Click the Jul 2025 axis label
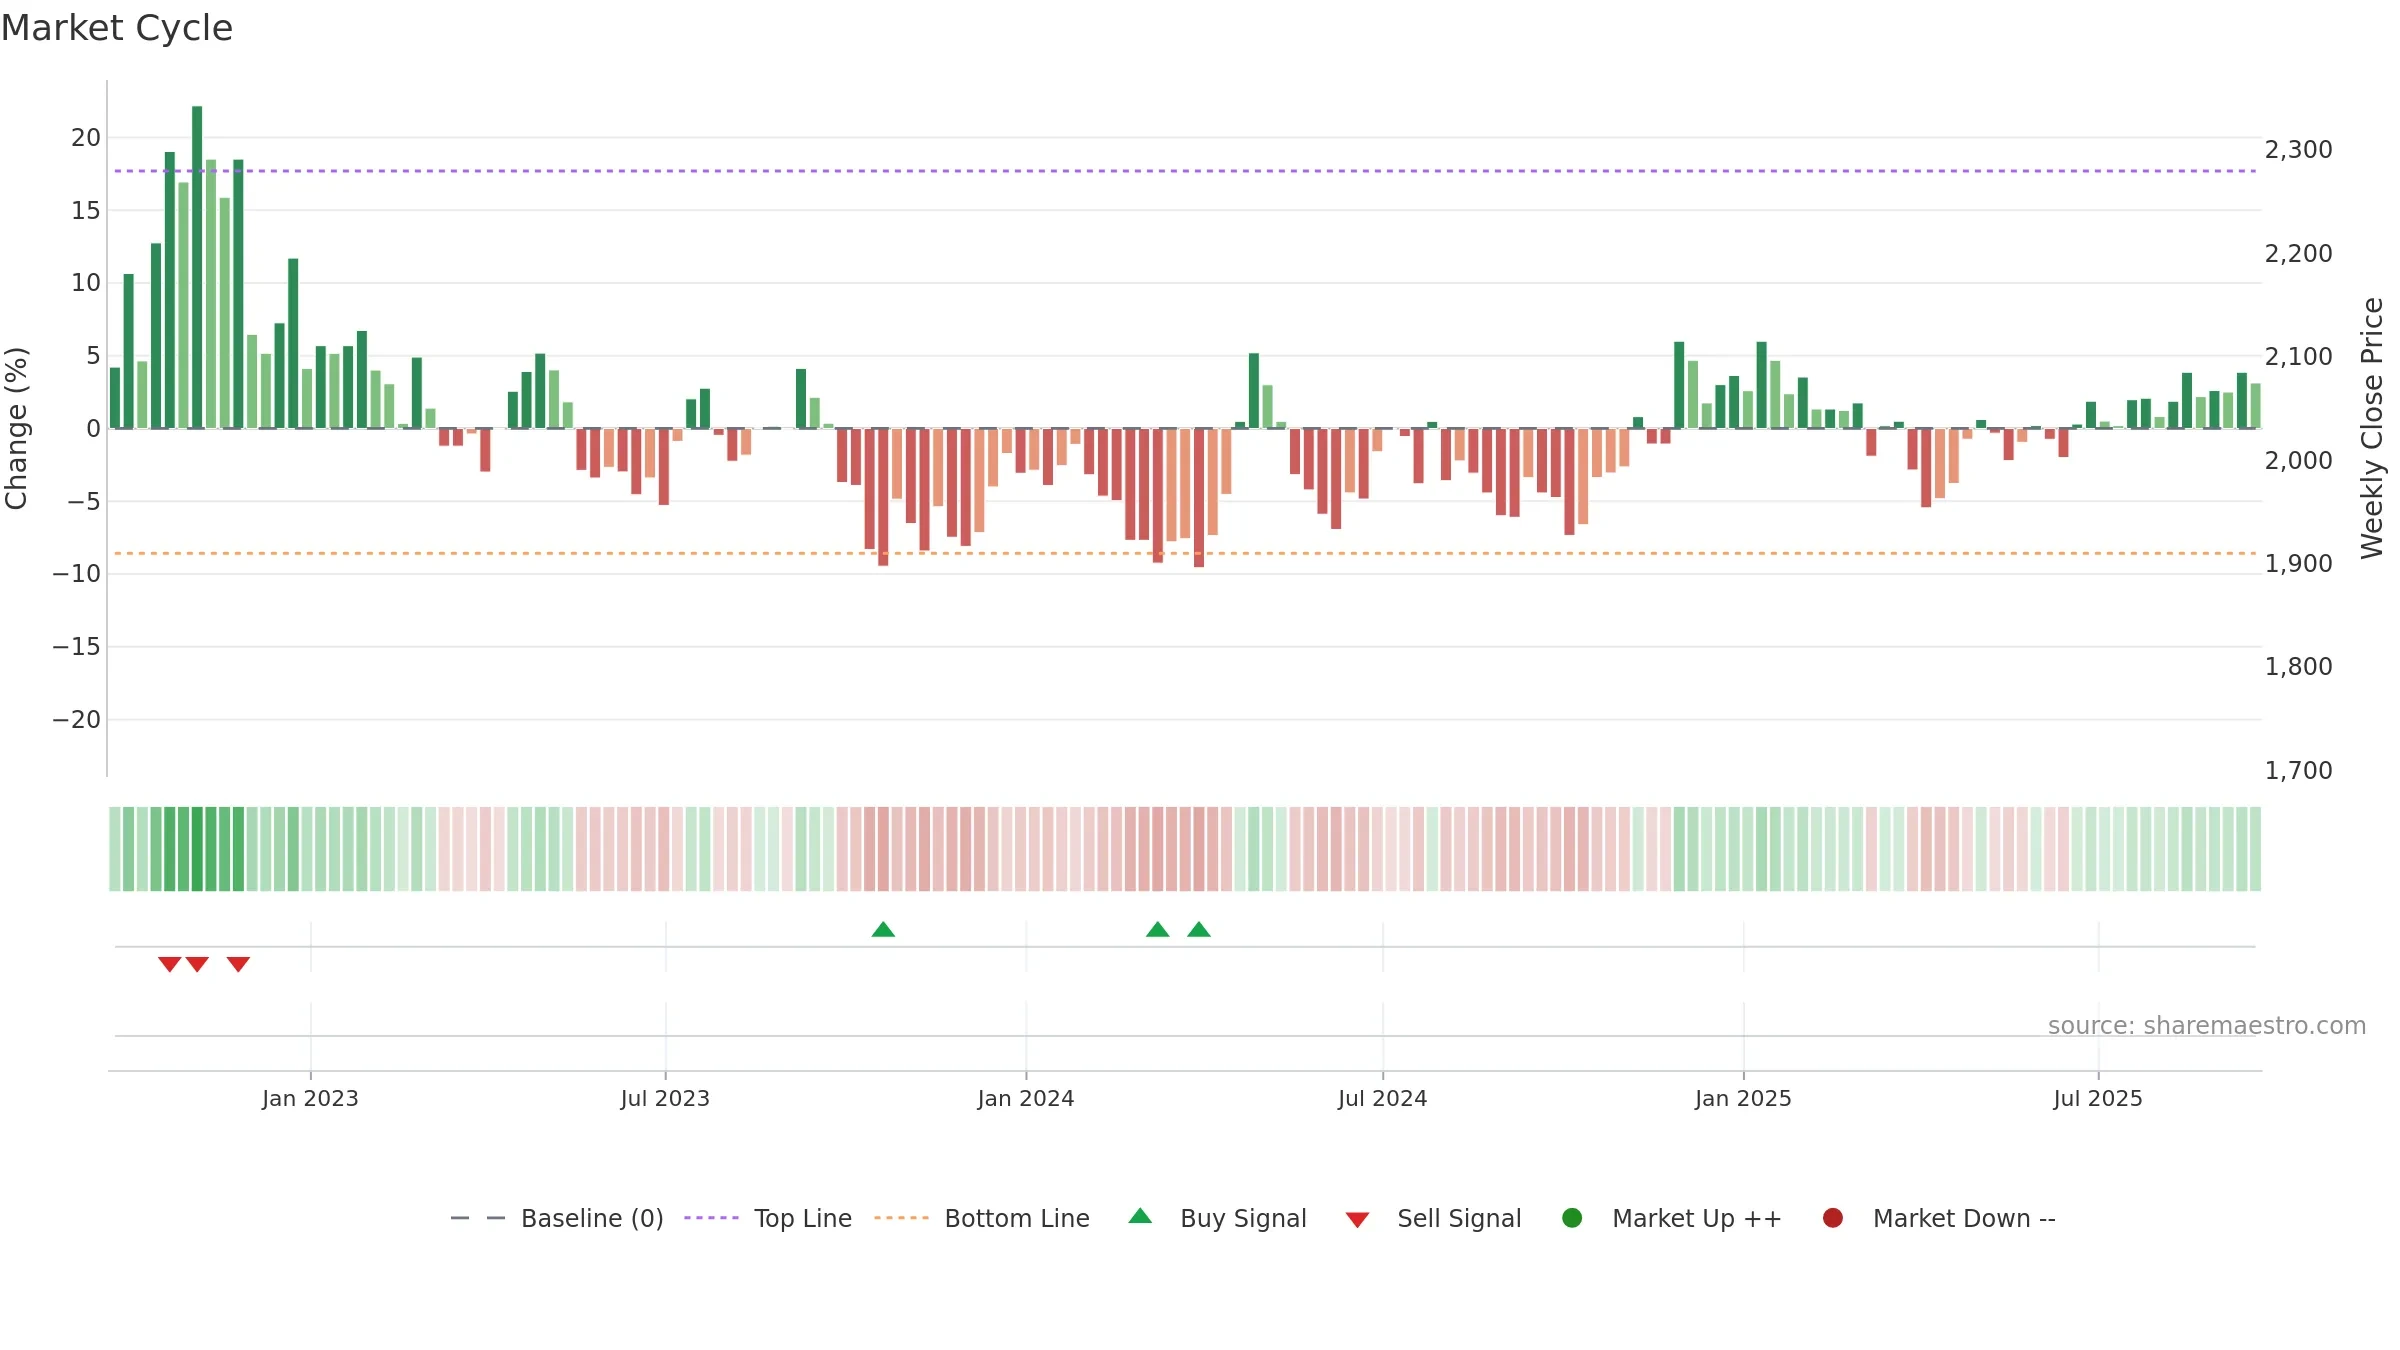The image size is (2400, 1350). (x=2098, y=1098)
